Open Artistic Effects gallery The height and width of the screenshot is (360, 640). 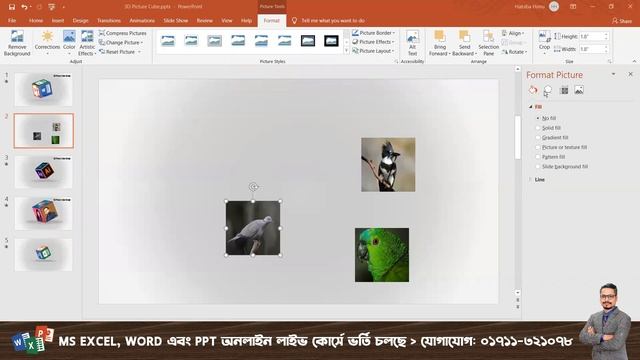tap(87, 43)
